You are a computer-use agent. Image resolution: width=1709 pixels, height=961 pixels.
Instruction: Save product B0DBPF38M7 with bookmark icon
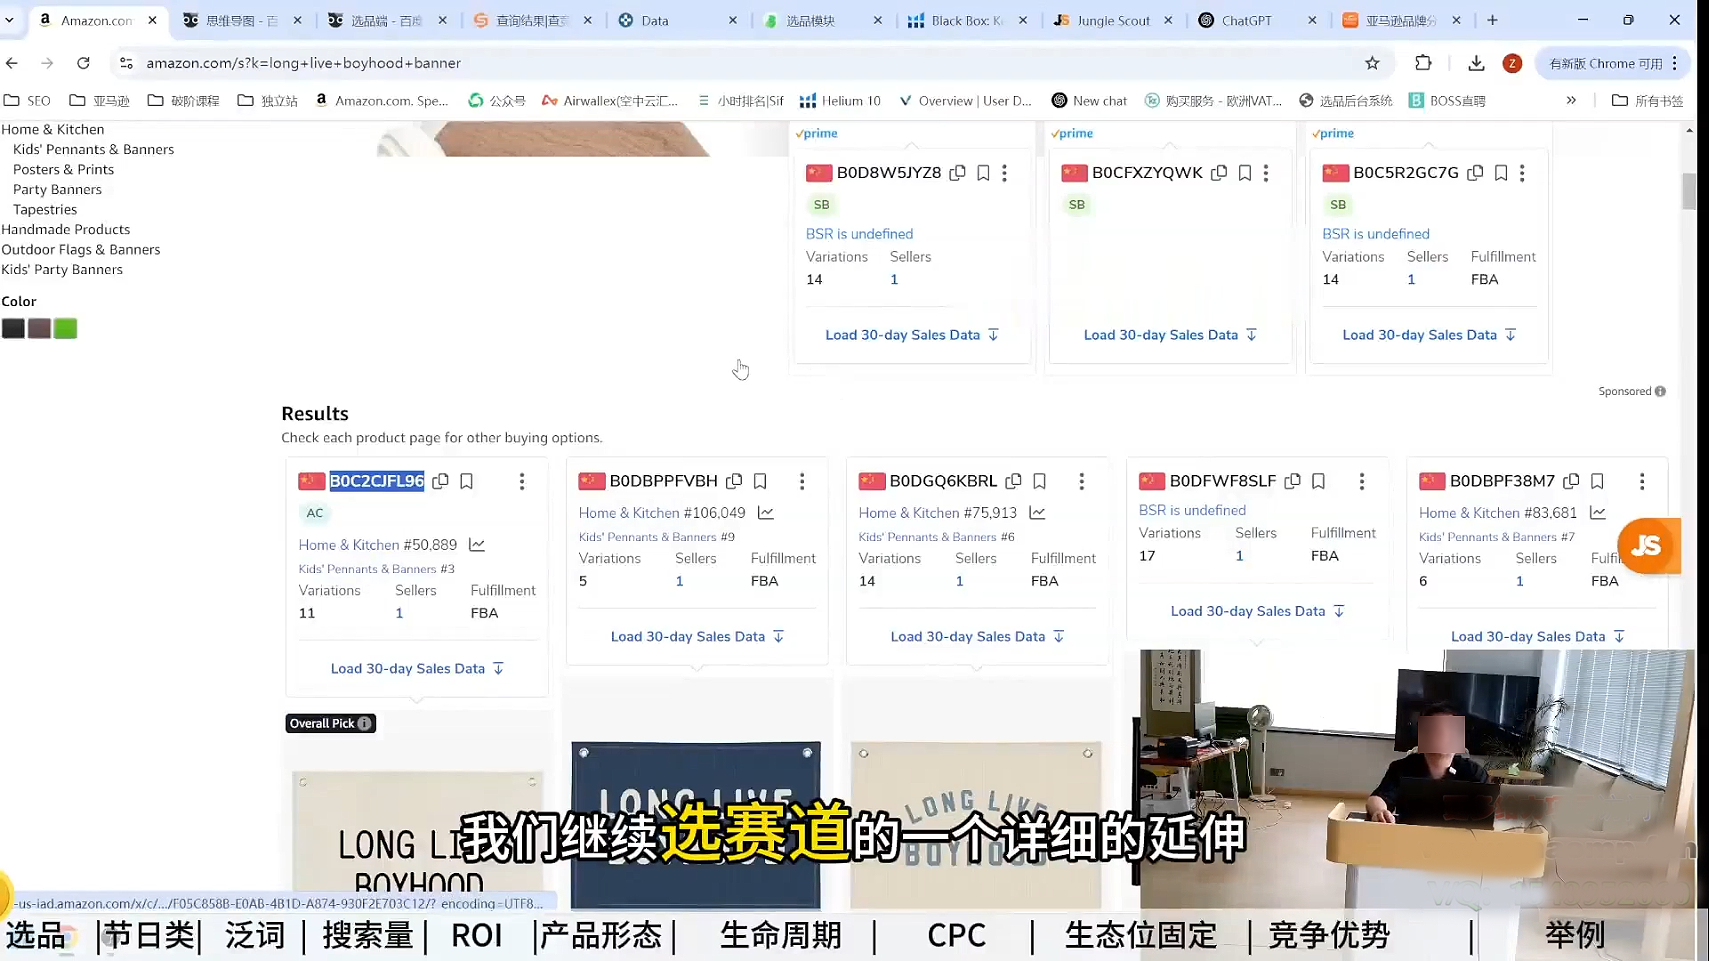tap(1597, 481)
